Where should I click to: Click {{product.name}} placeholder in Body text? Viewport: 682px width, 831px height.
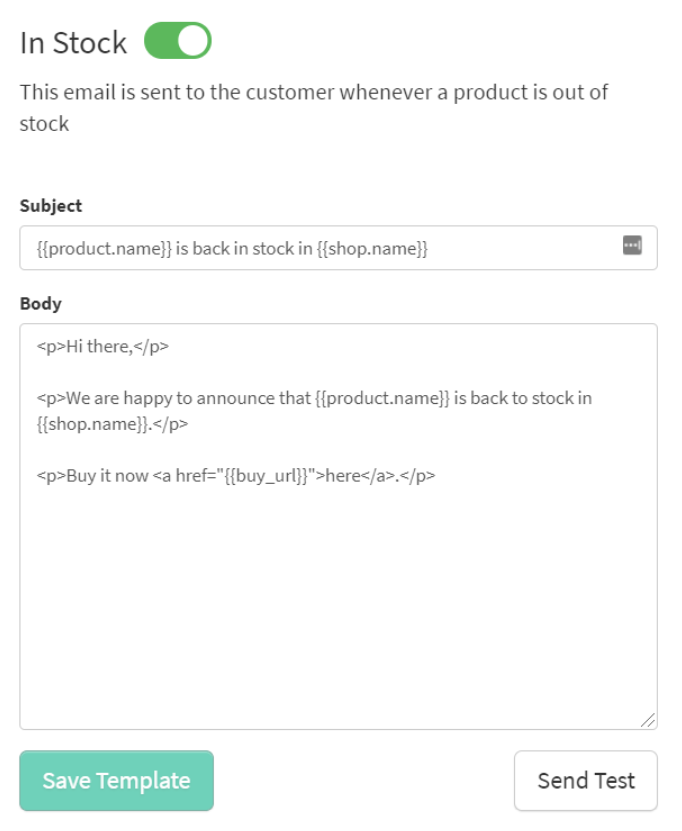(x=382, y=398)
